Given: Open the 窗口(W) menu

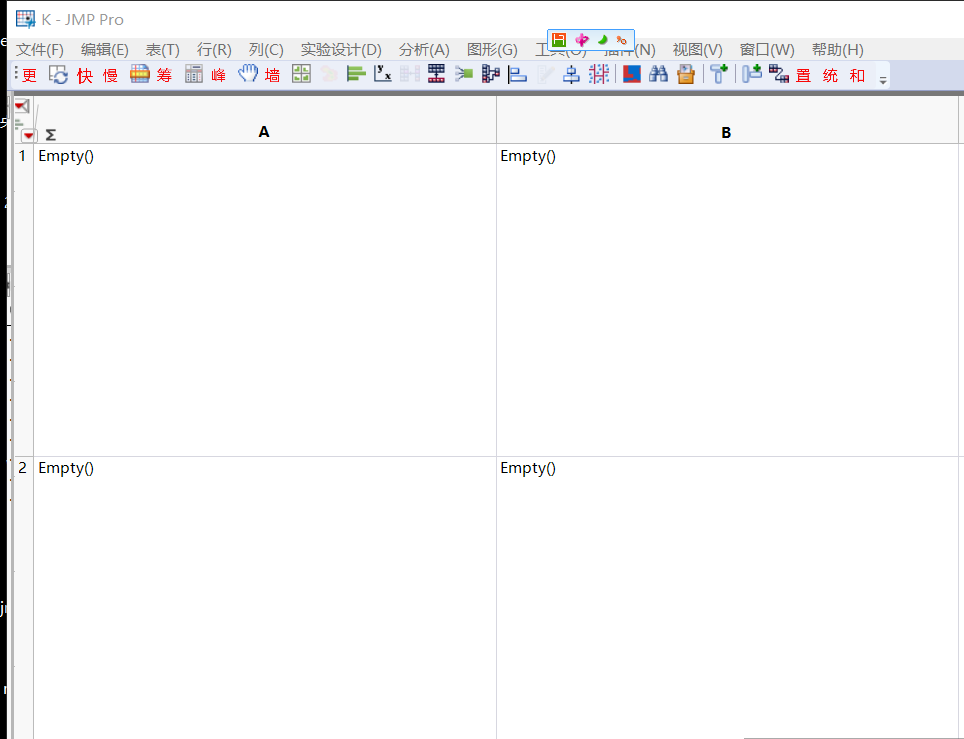Looking at the screenshot, I should 767,50.
